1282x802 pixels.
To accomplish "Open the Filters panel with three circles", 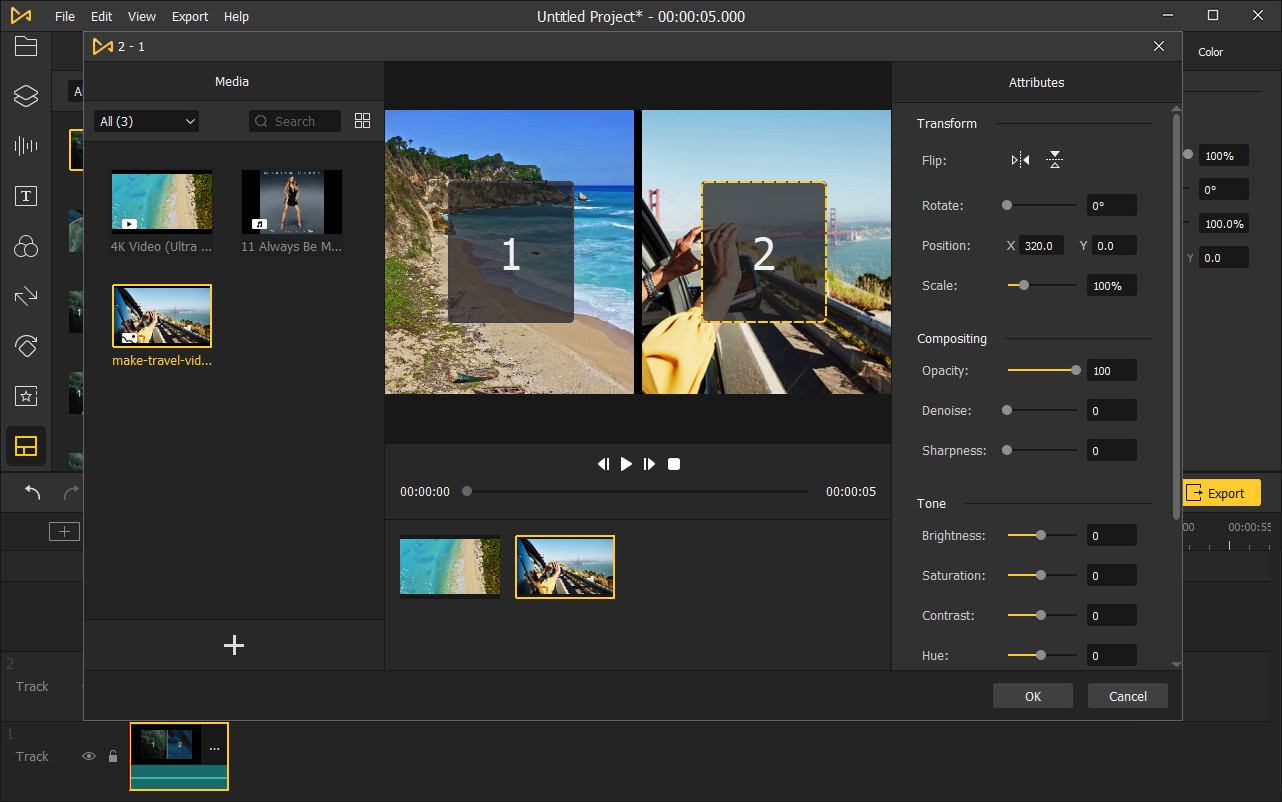I will [26, 246].
